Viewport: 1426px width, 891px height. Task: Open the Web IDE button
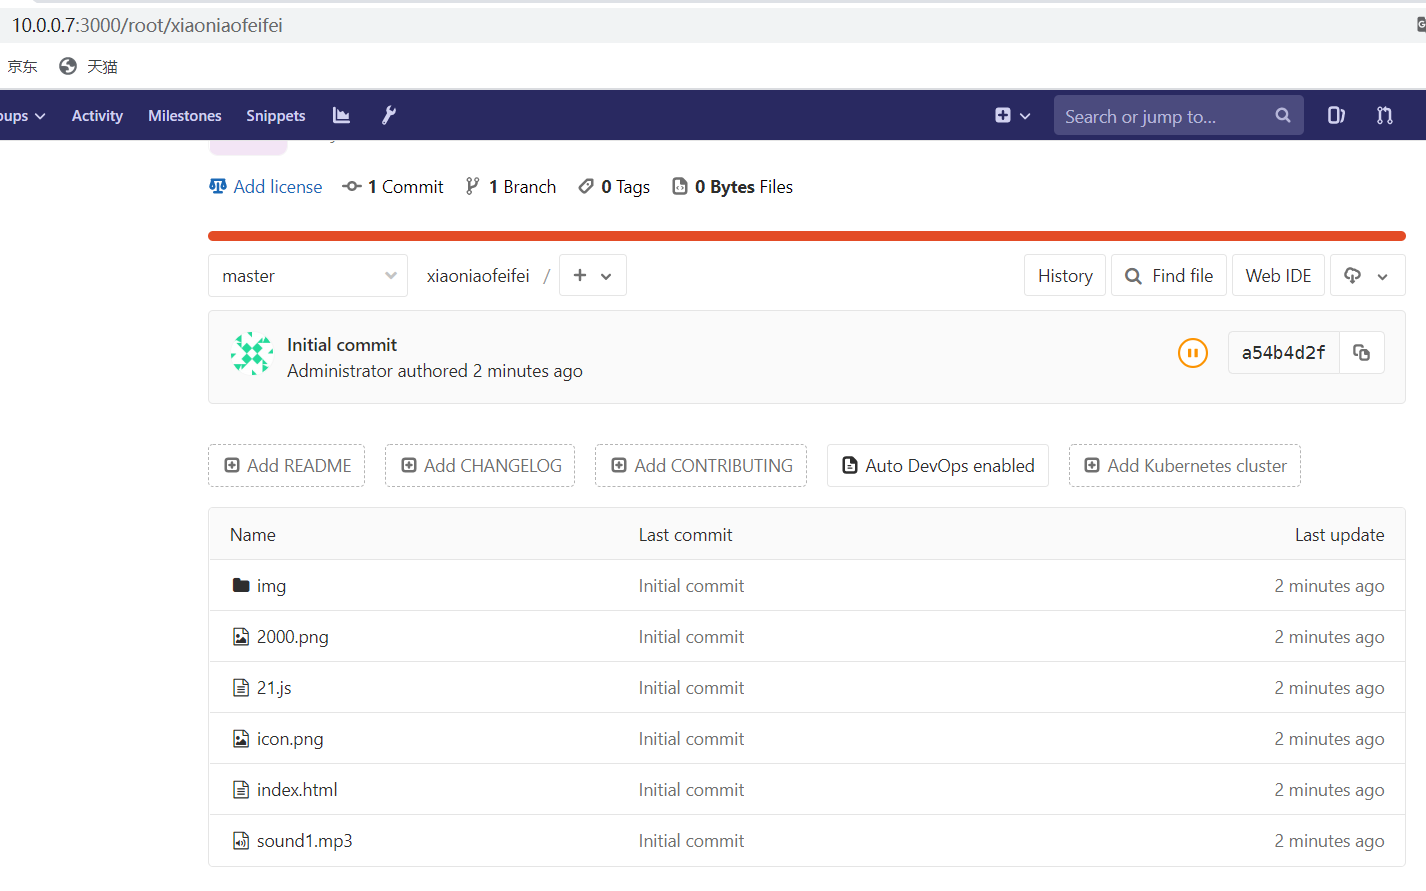1277,276
